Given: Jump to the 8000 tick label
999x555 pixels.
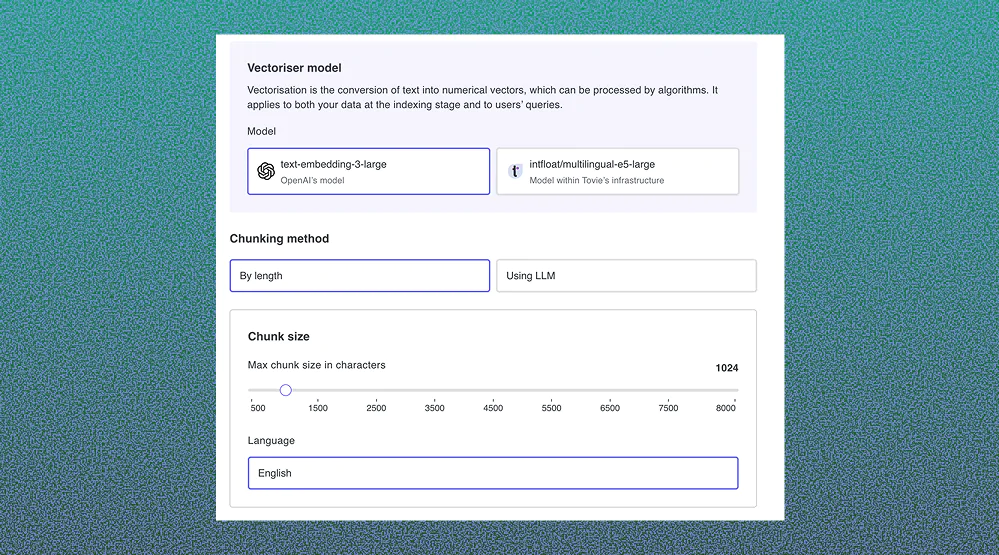Looking at the screenshot, I should click(726, 408).
